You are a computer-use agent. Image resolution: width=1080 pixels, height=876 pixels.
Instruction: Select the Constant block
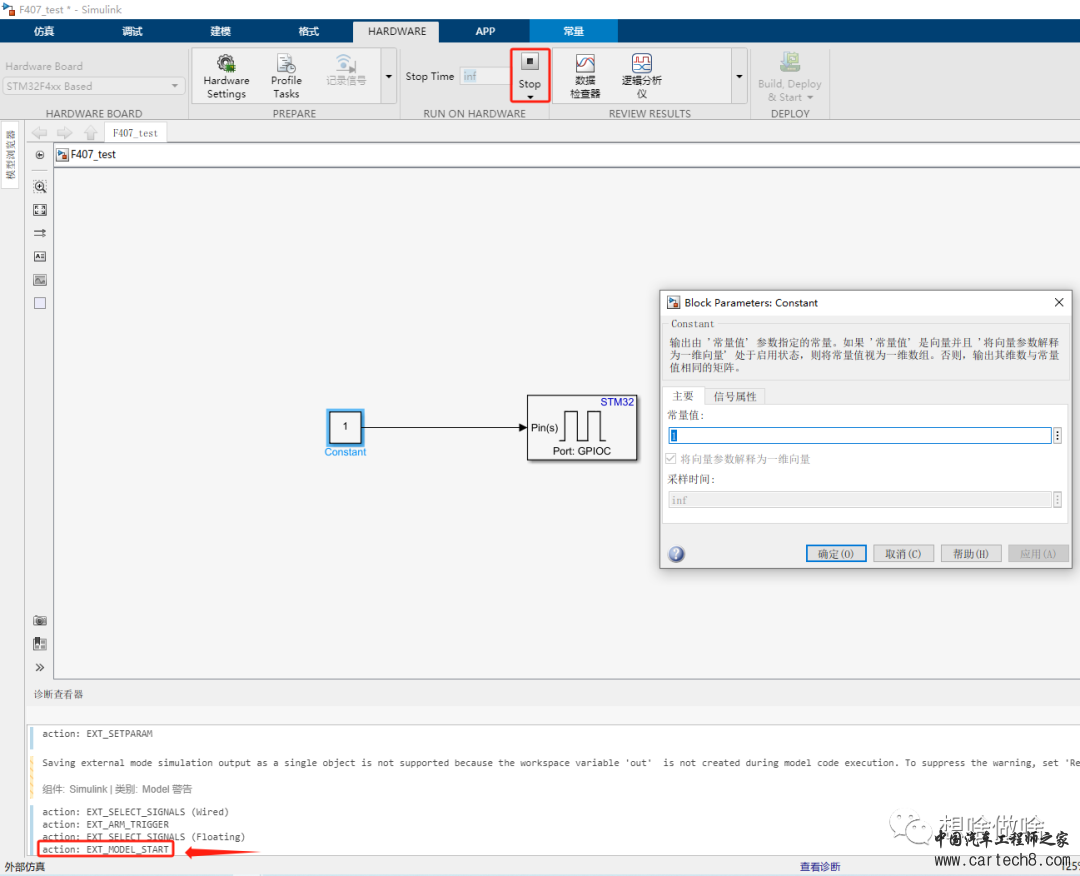(345, 427)
